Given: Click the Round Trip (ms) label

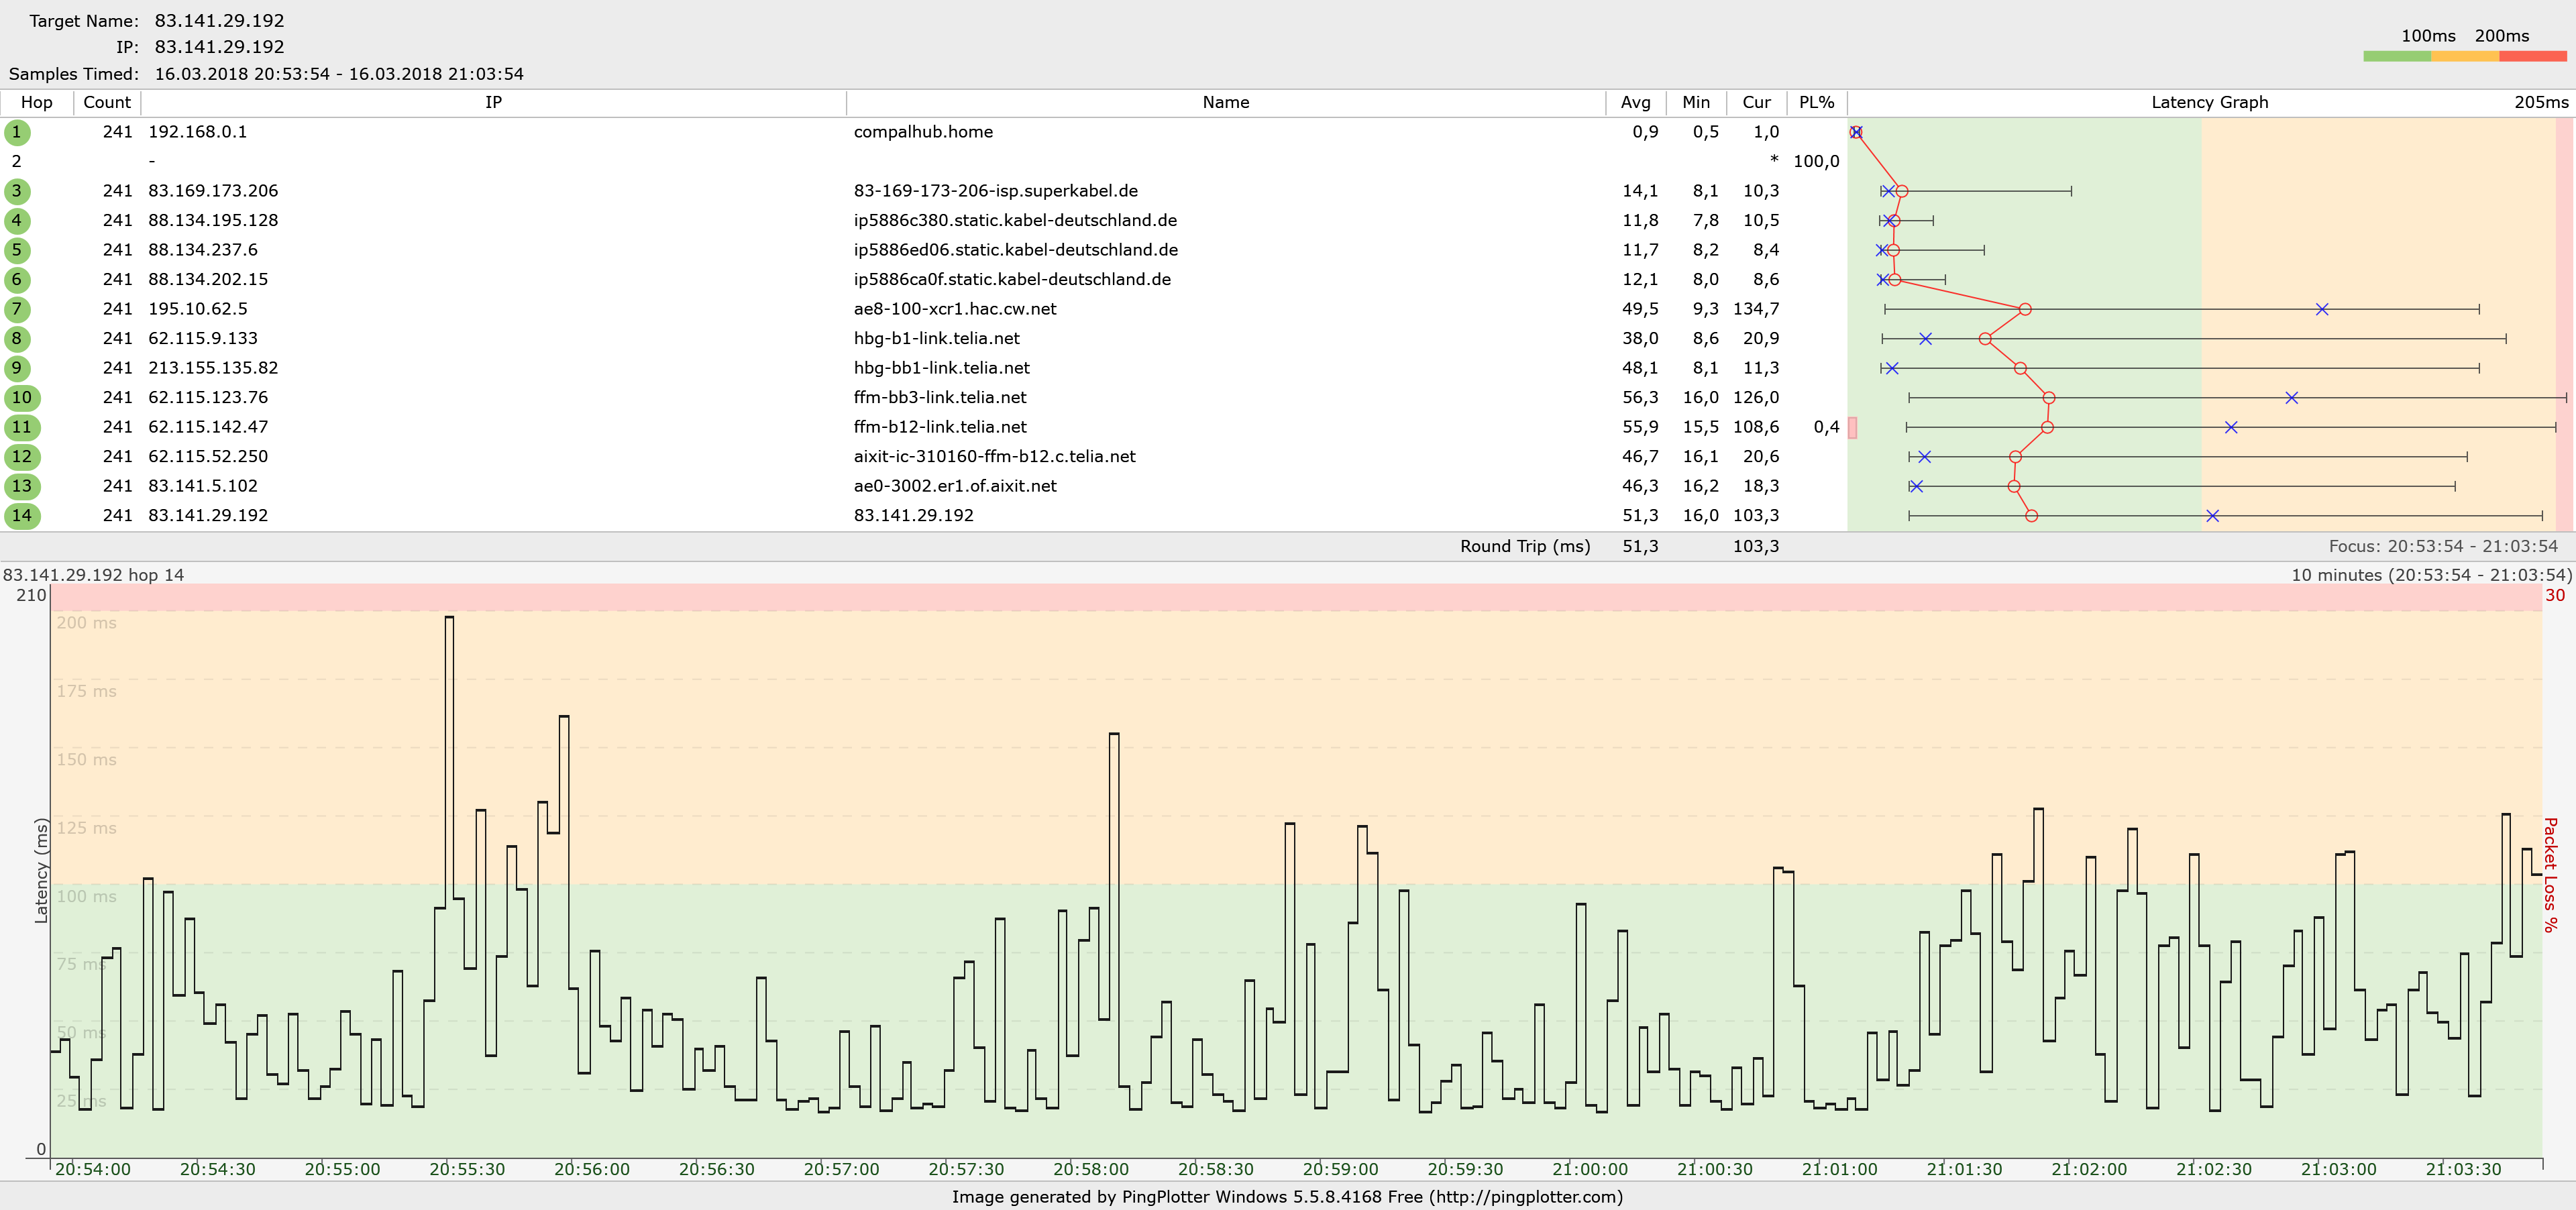Looking at the screenshot, I should (x=1525, y=546).
